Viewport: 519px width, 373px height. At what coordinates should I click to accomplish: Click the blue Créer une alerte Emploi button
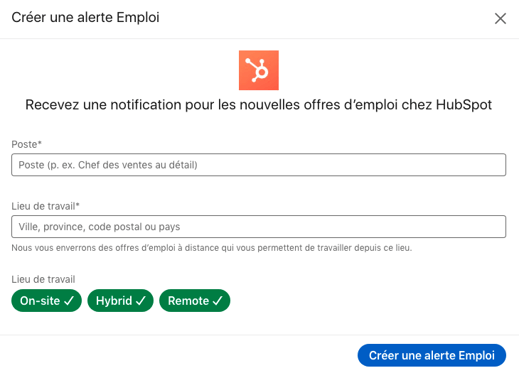tap(432, 355)
